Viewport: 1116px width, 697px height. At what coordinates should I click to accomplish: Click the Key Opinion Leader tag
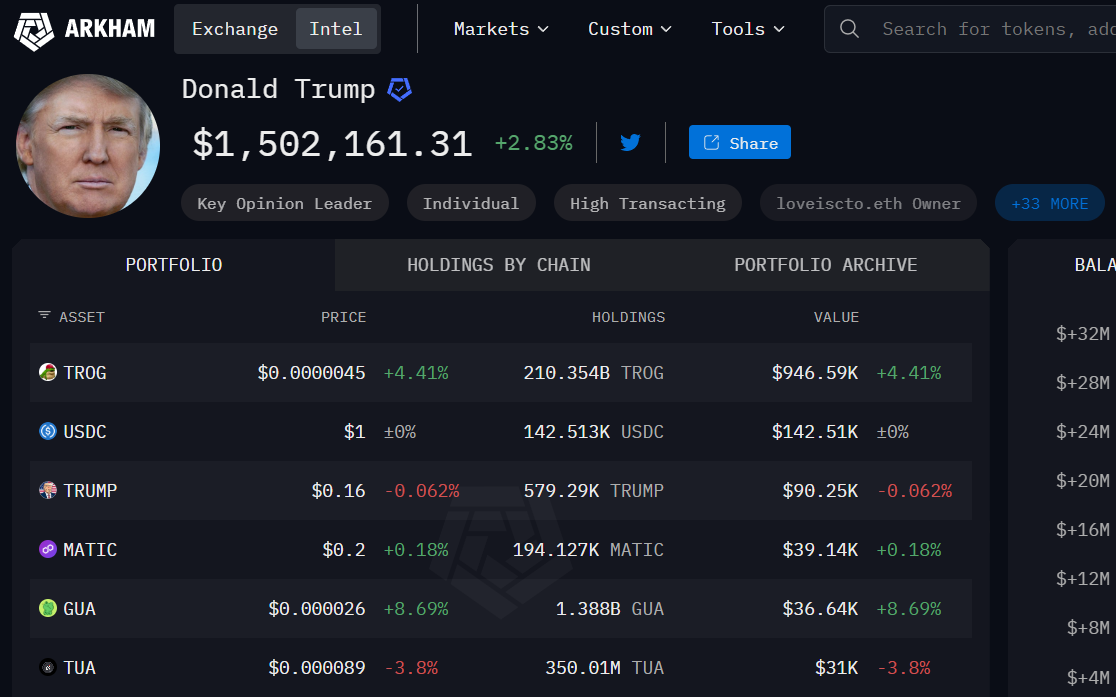[285, 204]
